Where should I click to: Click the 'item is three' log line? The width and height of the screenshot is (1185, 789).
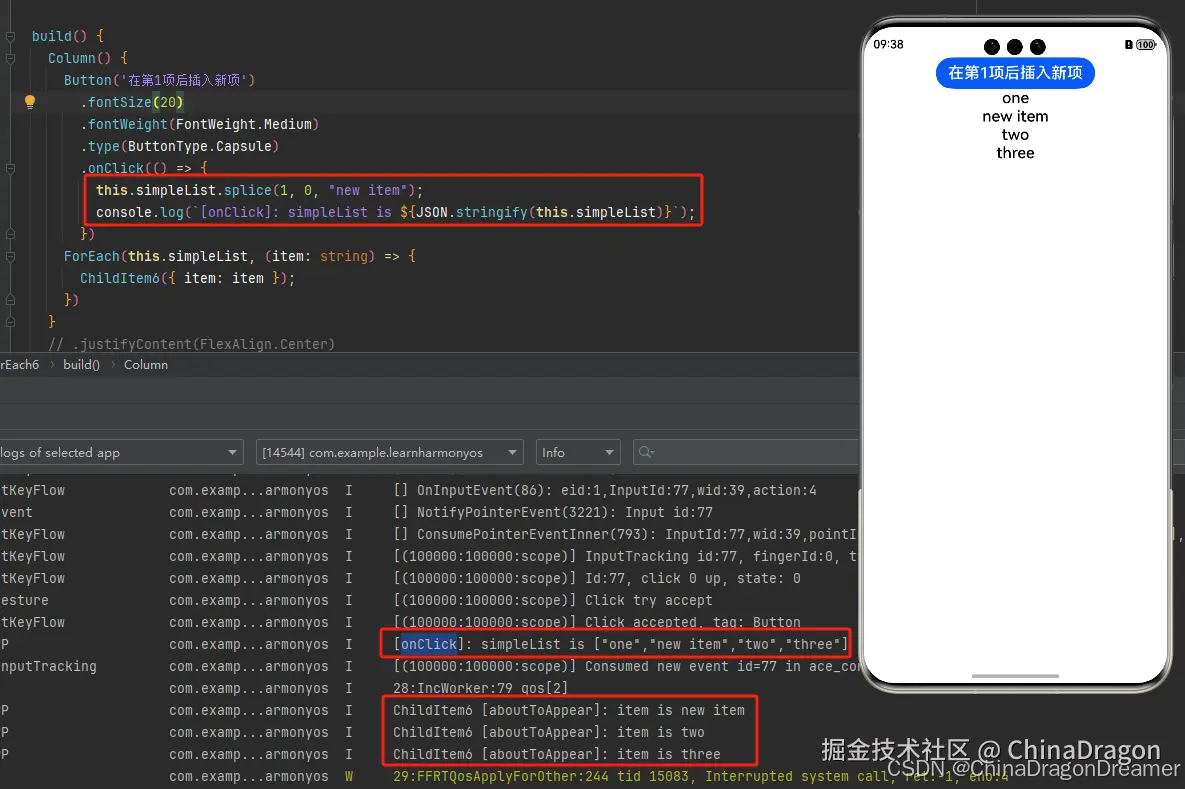point(557,754)
